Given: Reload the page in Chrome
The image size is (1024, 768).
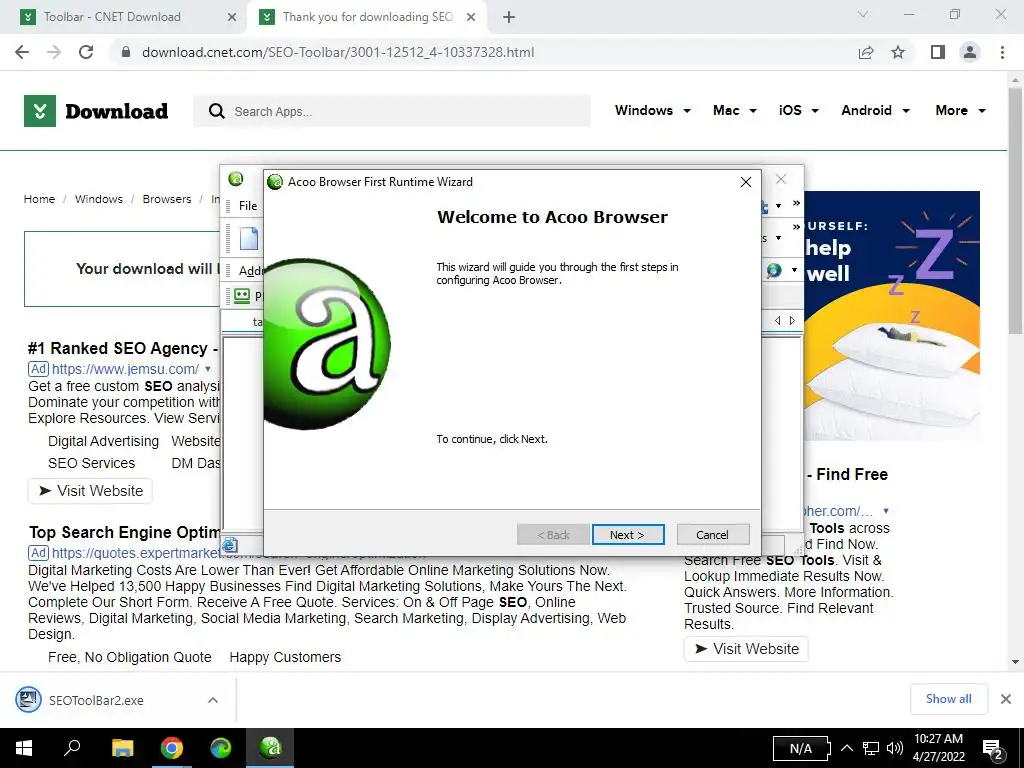Looking at the screenshot, I should (x=86, y=52).
